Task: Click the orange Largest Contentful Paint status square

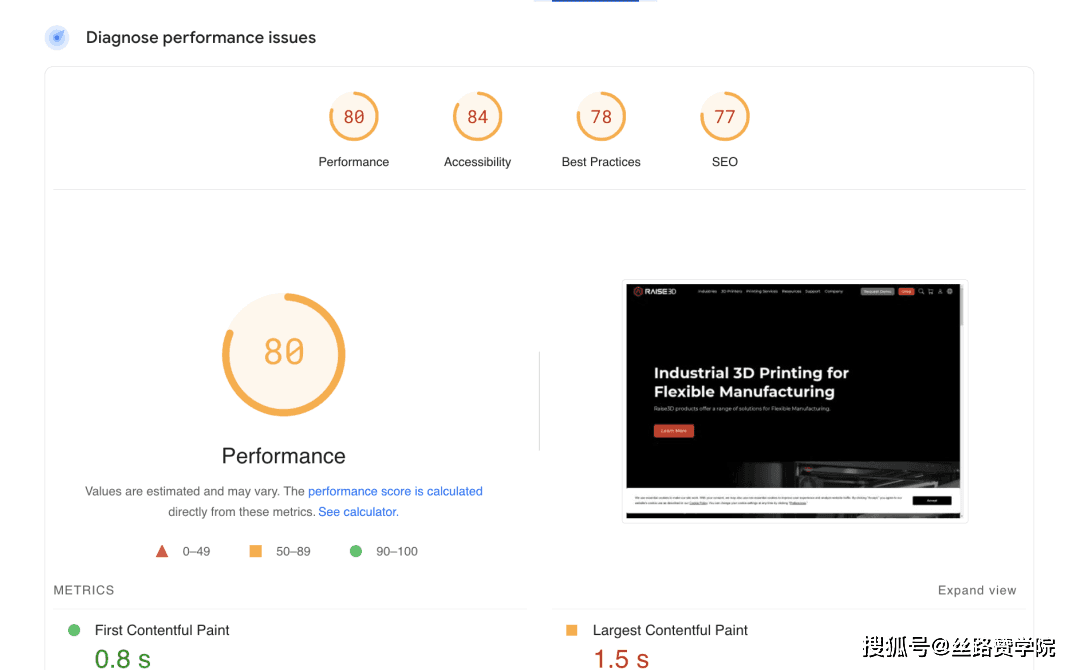Action: tap(572, 630)
